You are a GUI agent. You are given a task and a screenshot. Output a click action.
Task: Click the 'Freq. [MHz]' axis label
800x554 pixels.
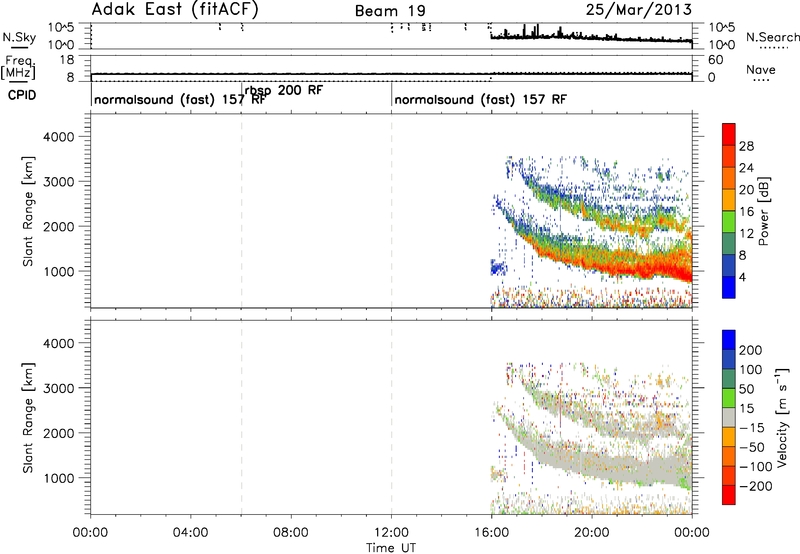point(18,68)
